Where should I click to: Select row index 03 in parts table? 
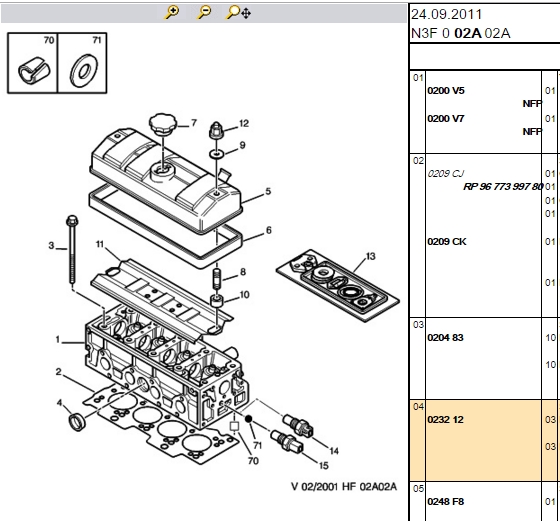[x=418, y=325]
